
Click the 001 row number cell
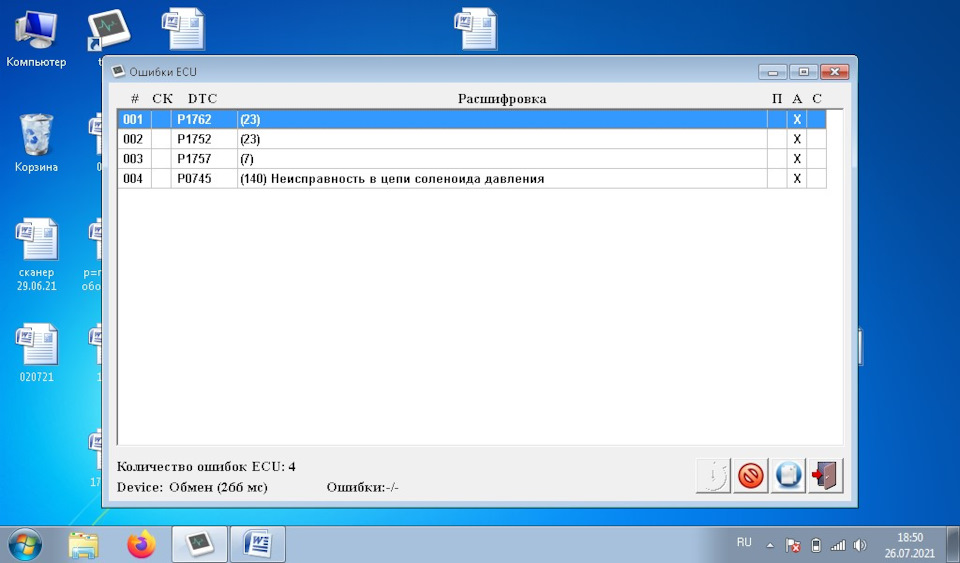133,119
